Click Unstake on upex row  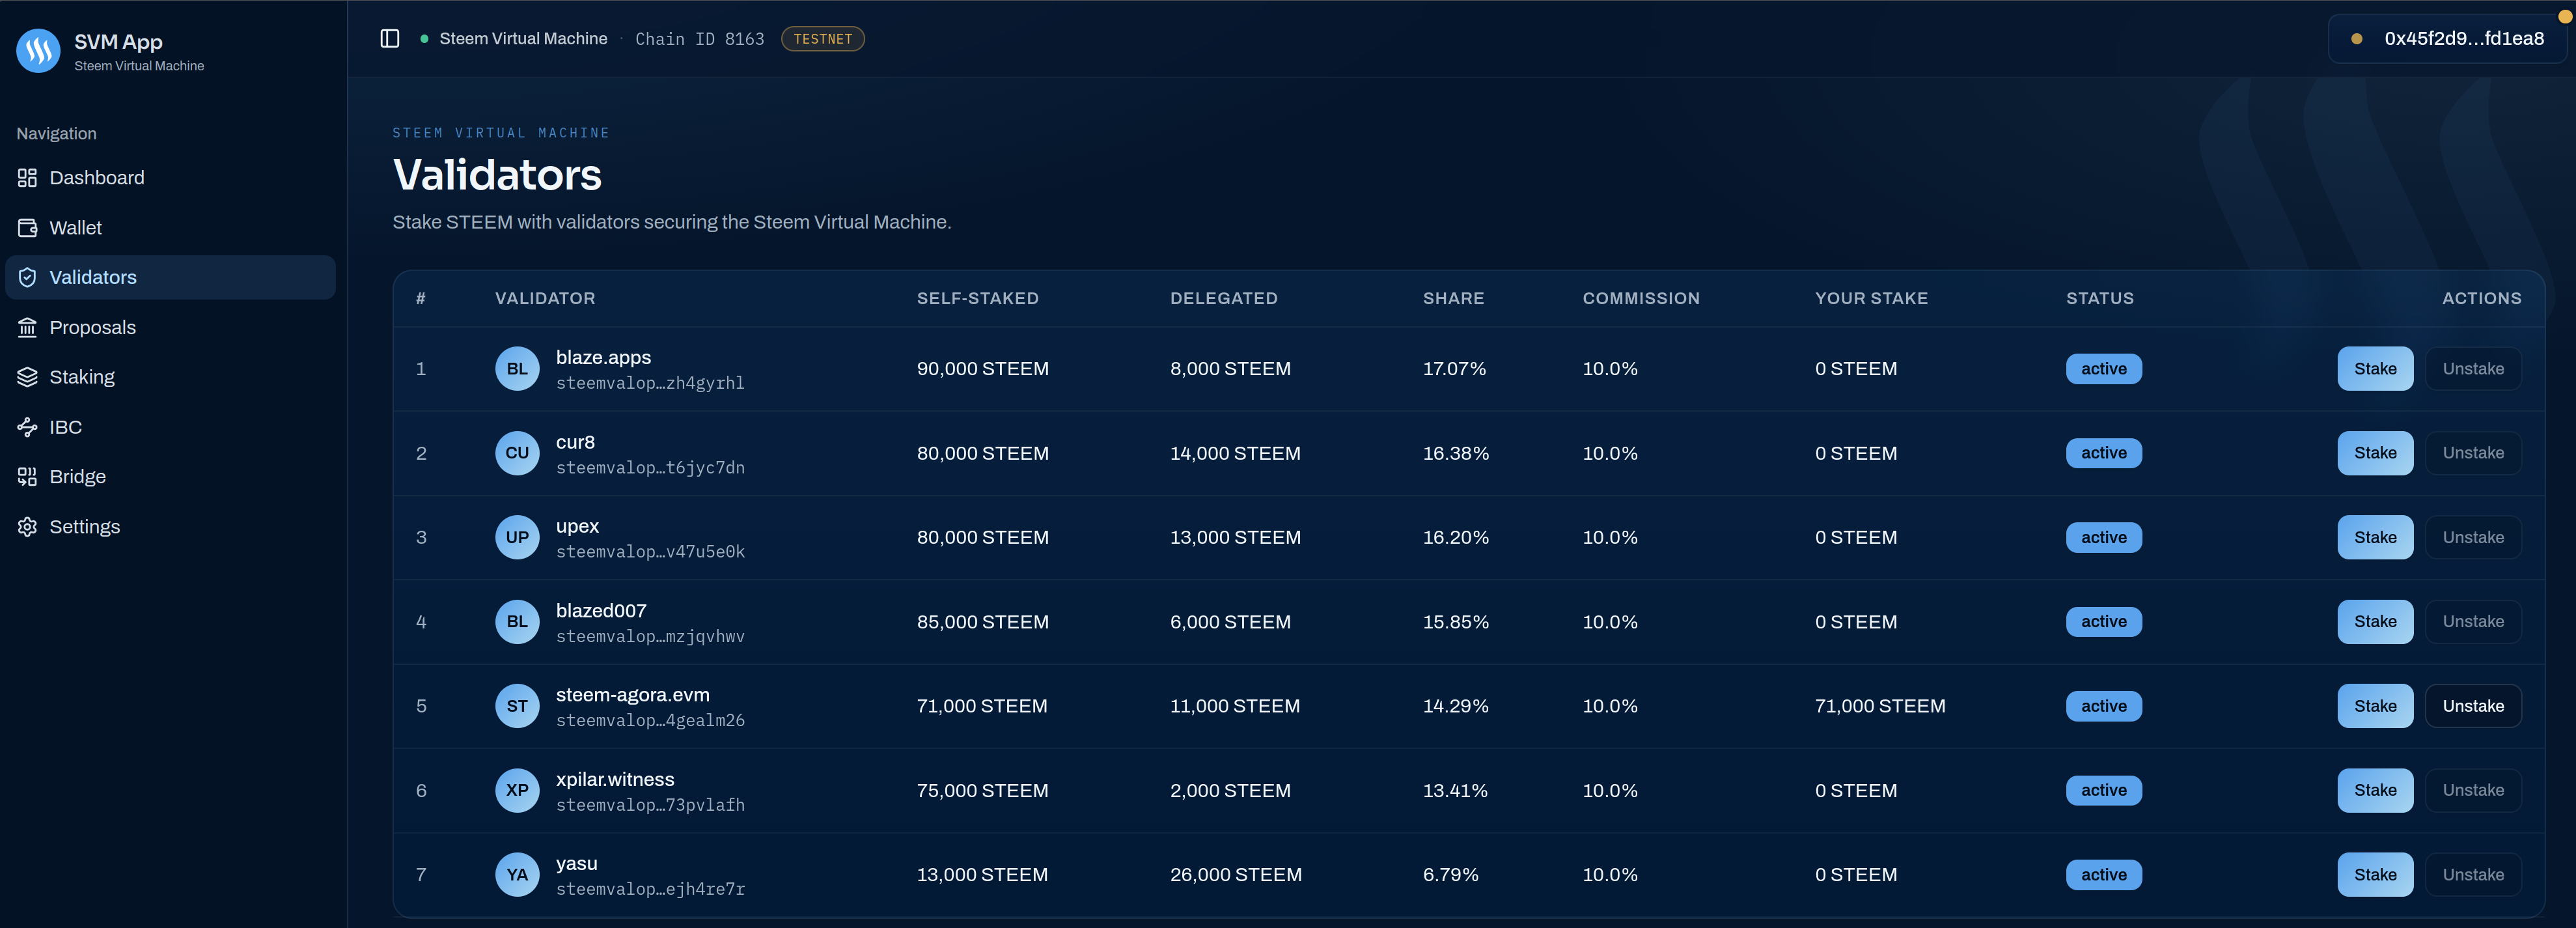click(x=2473, y=537)
